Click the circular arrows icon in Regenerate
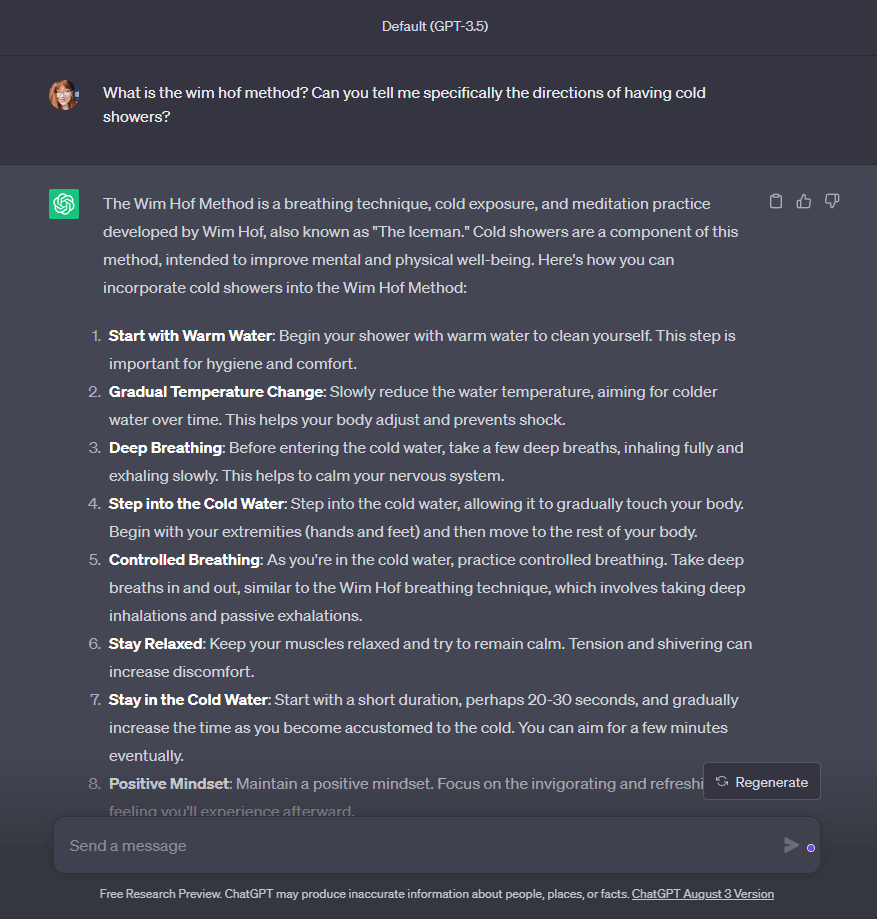 click(722, 781)
